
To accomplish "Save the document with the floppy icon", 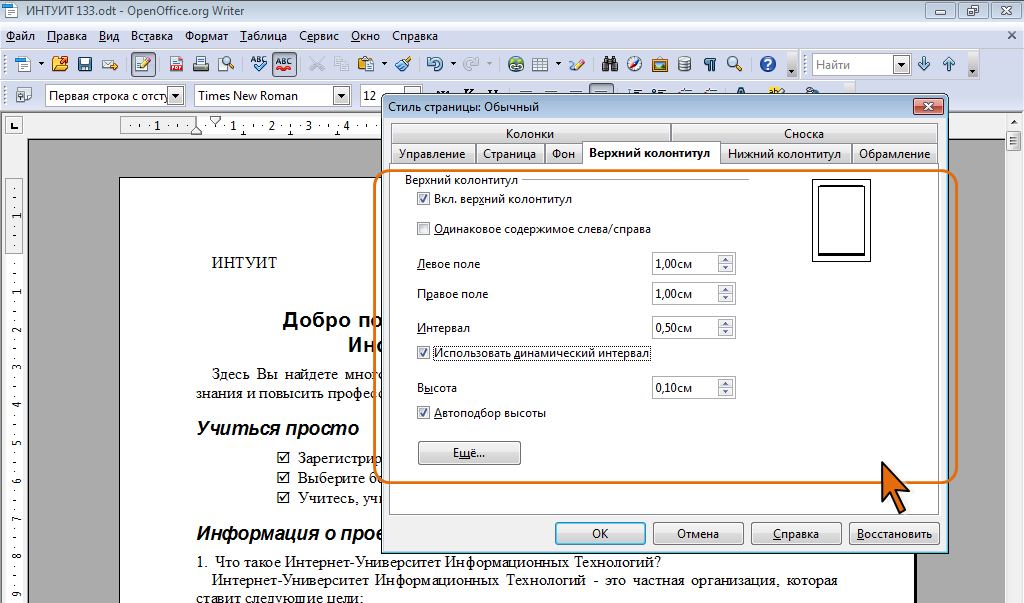I will pyautogui.click(x=85, y=64).
